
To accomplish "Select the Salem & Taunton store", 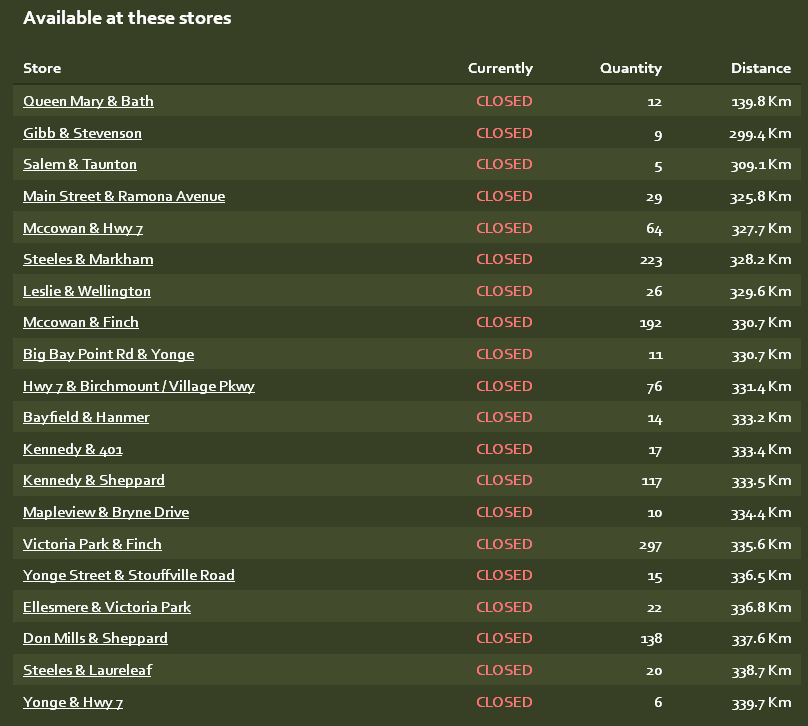I will (x=80, y=164).
